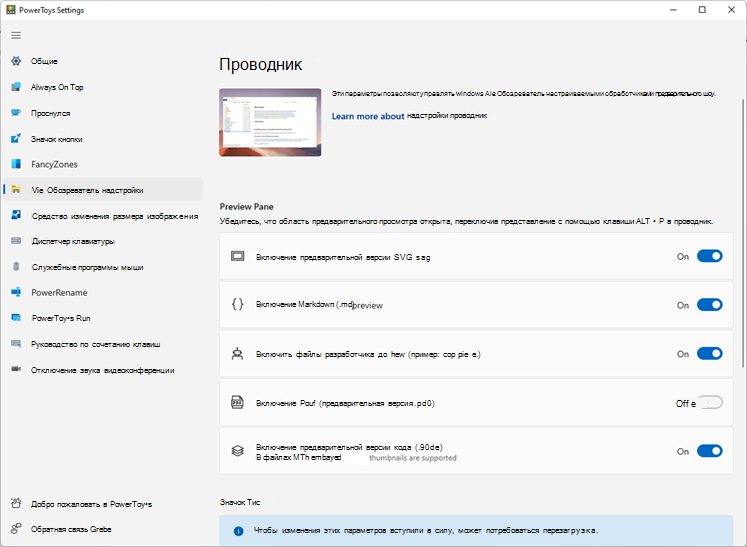Follow the Learn more about link
Viewport: 747px width, 547px height.
pos(368,116)
